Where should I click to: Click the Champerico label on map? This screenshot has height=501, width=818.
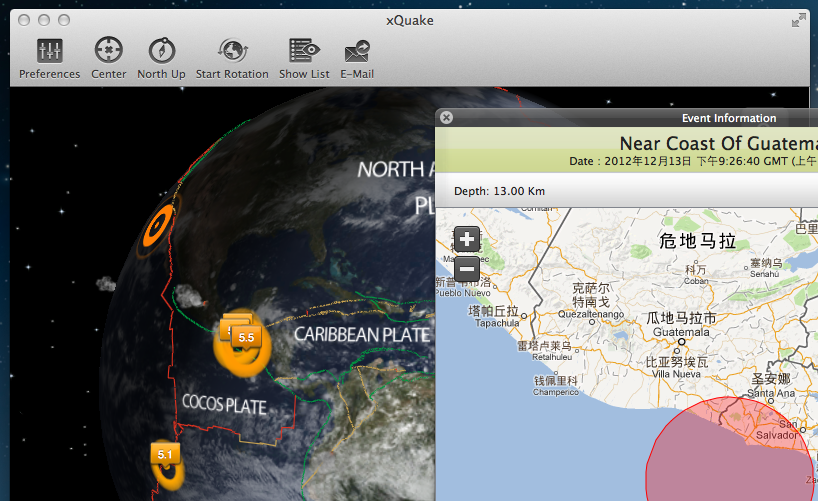(556, 392)
